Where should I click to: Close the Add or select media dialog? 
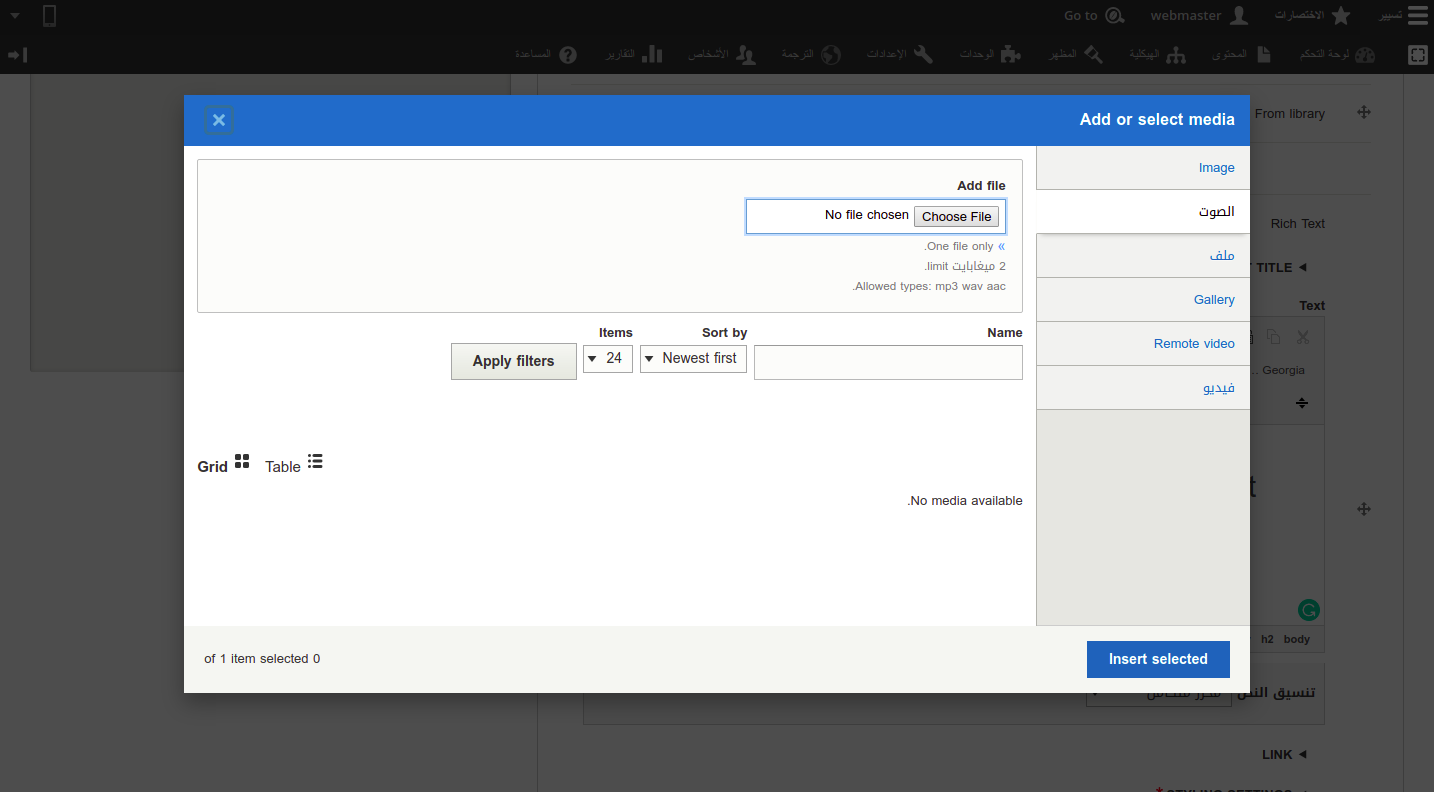tap(219, 120)
